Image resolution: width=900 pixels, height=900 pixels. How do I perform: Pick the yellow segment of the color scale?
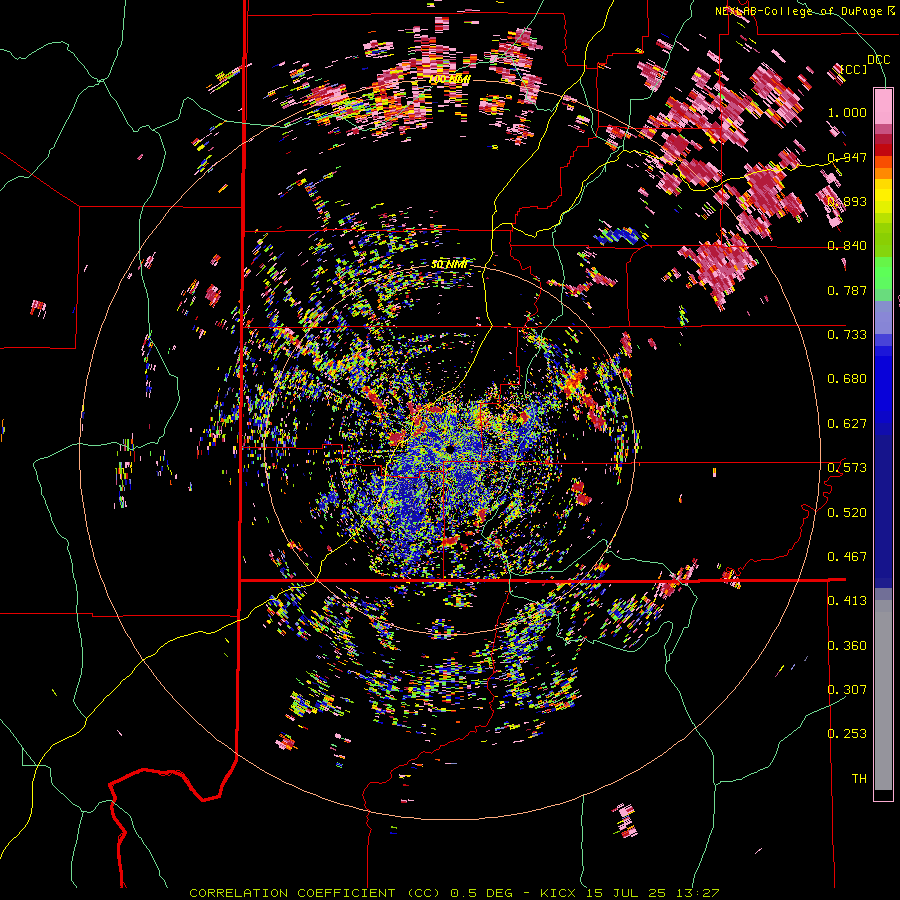tap(883, 196)
